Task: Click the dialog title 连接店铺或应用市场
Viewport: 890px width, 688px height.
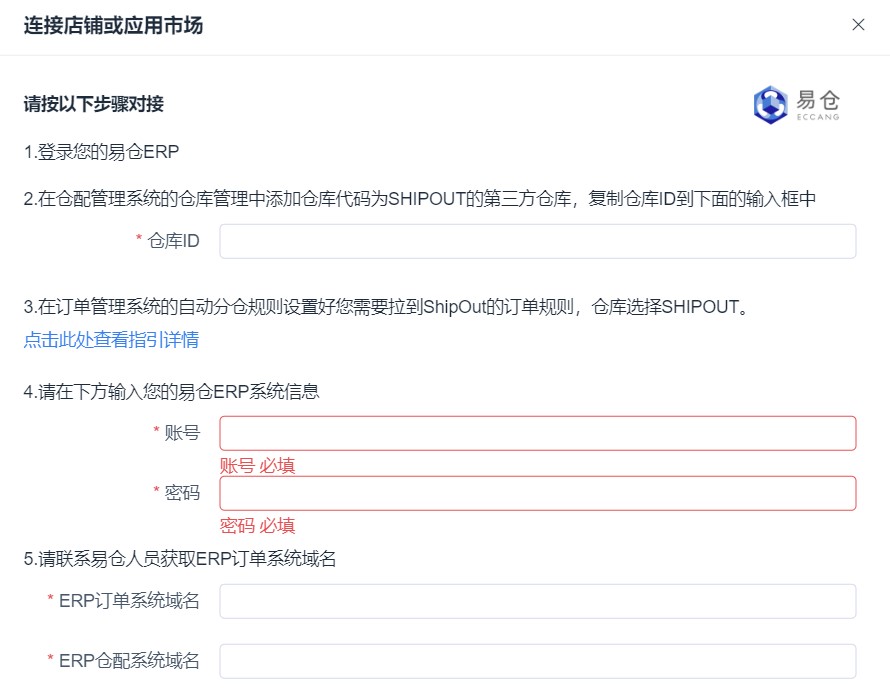Action: (x=113, y=26)
